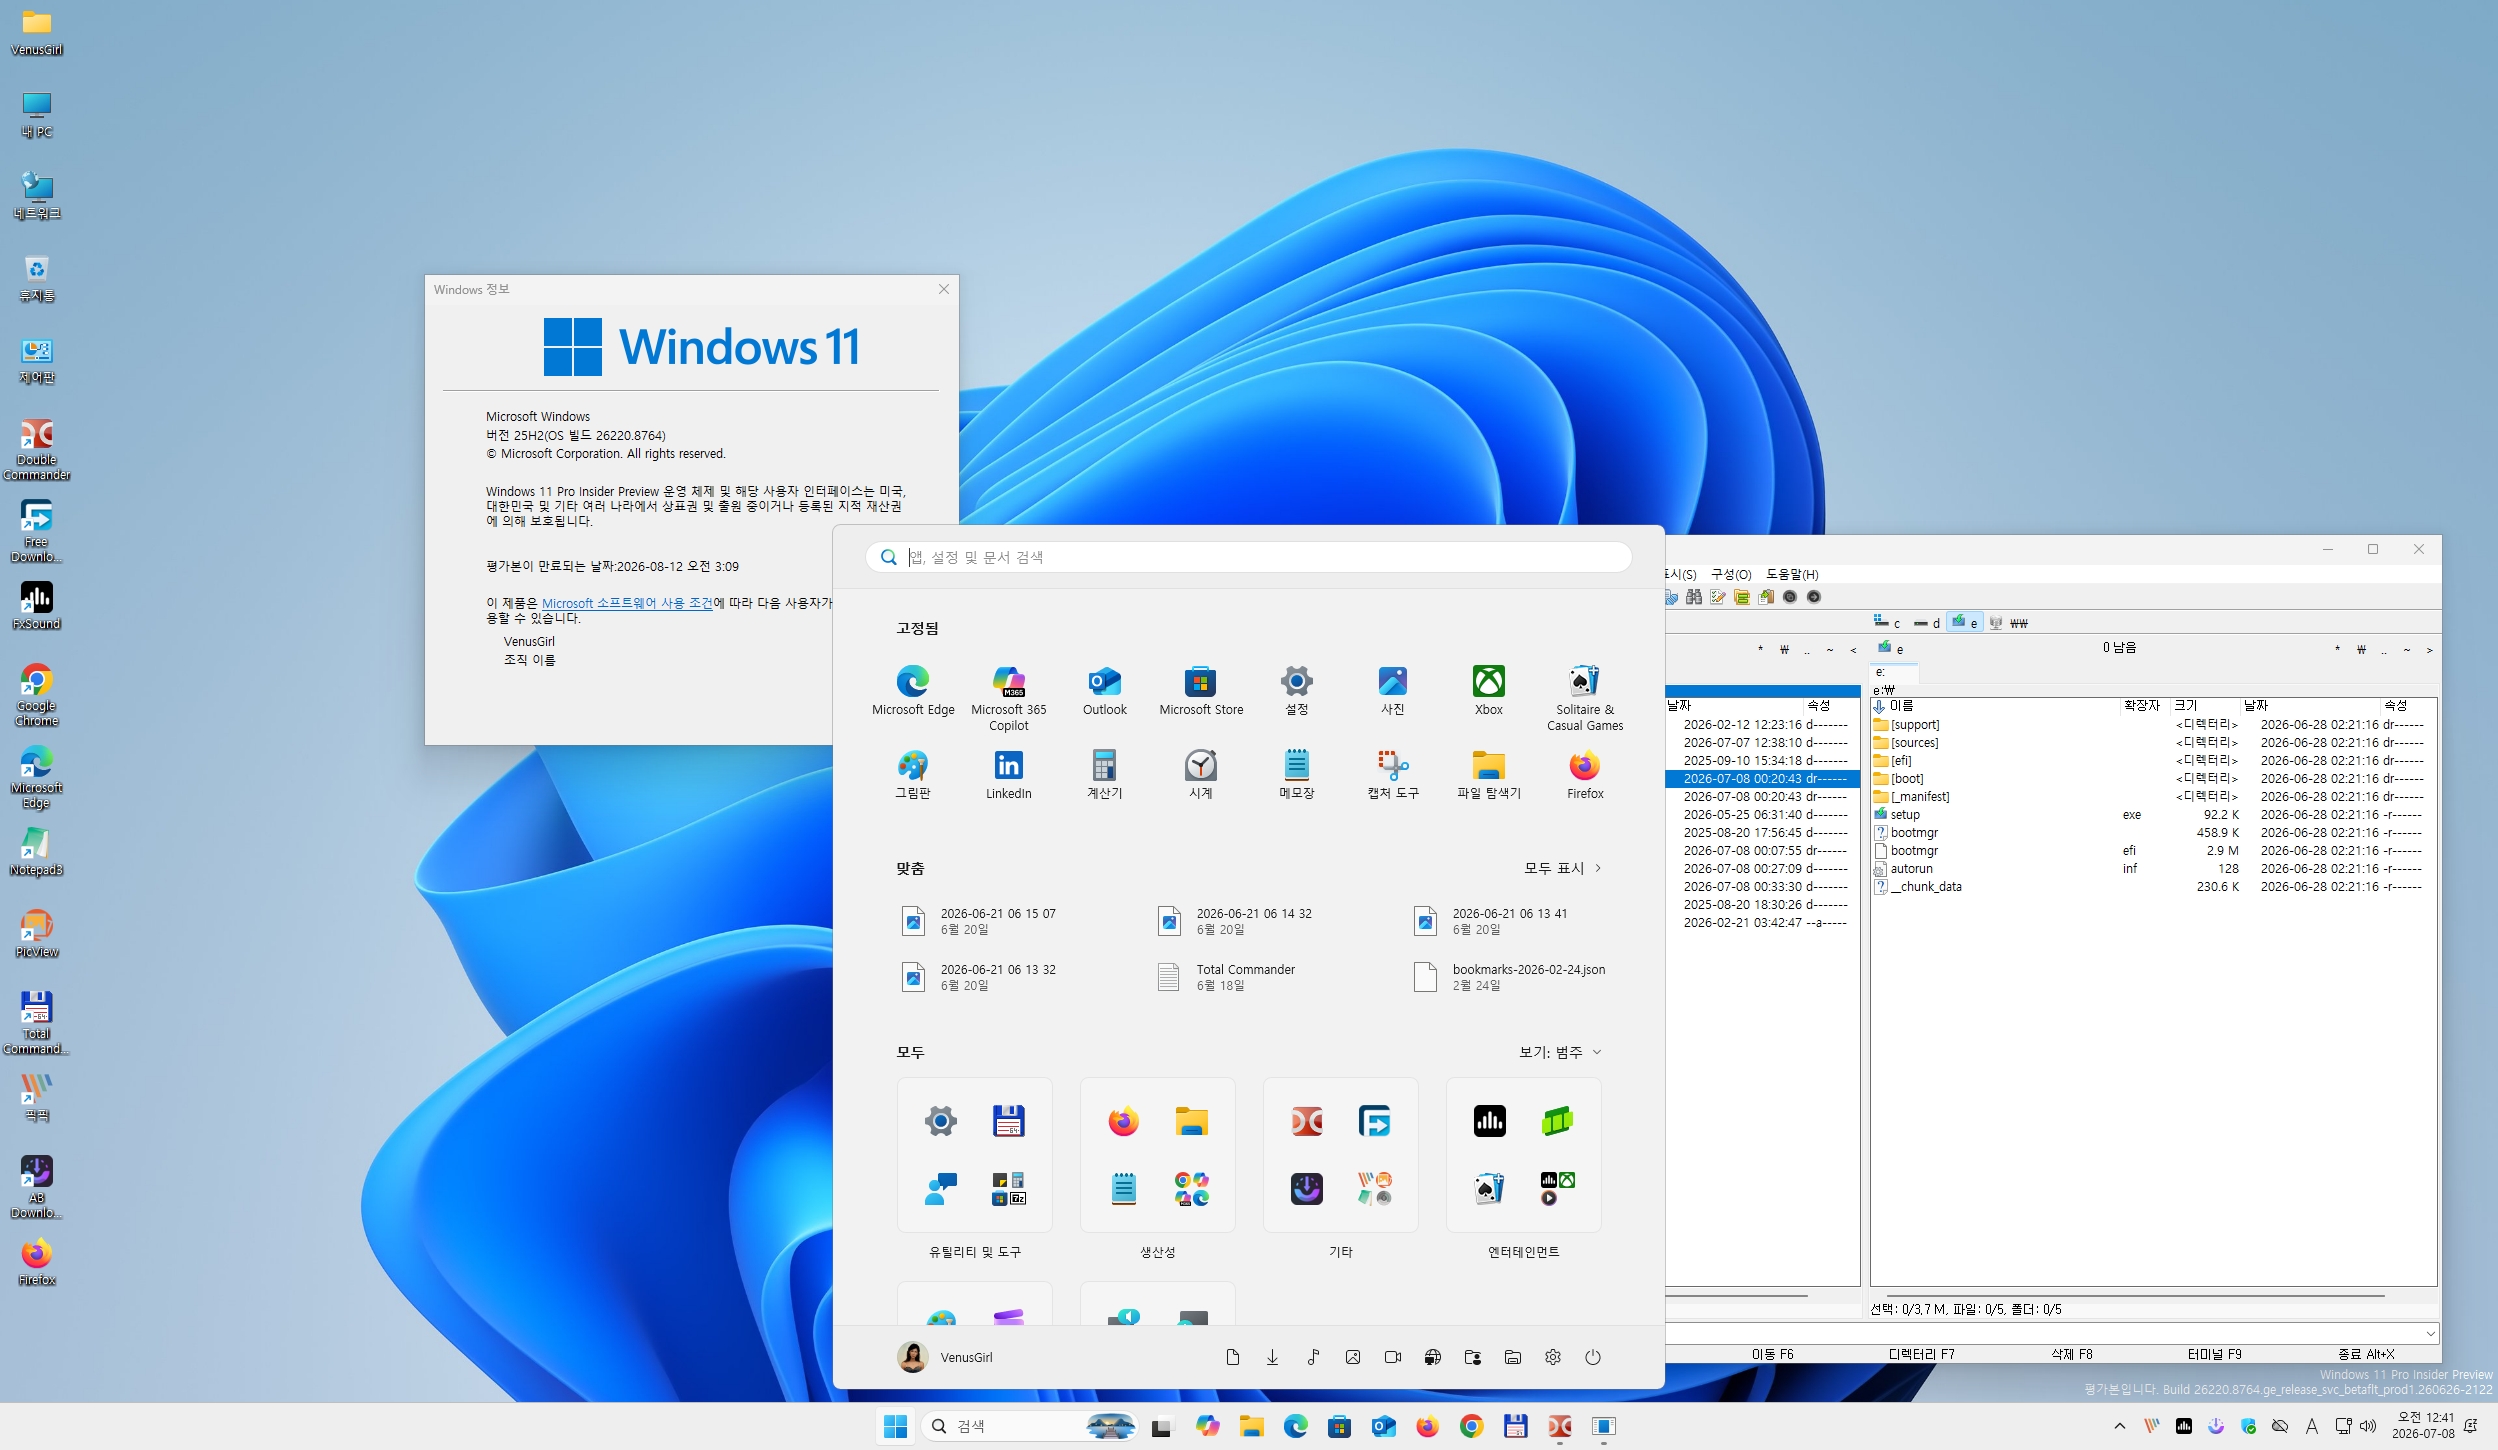Open 파일 탐색기 from pinned apps
This screenshot has width=2498, height=1450.
[x=1489, y=775]
